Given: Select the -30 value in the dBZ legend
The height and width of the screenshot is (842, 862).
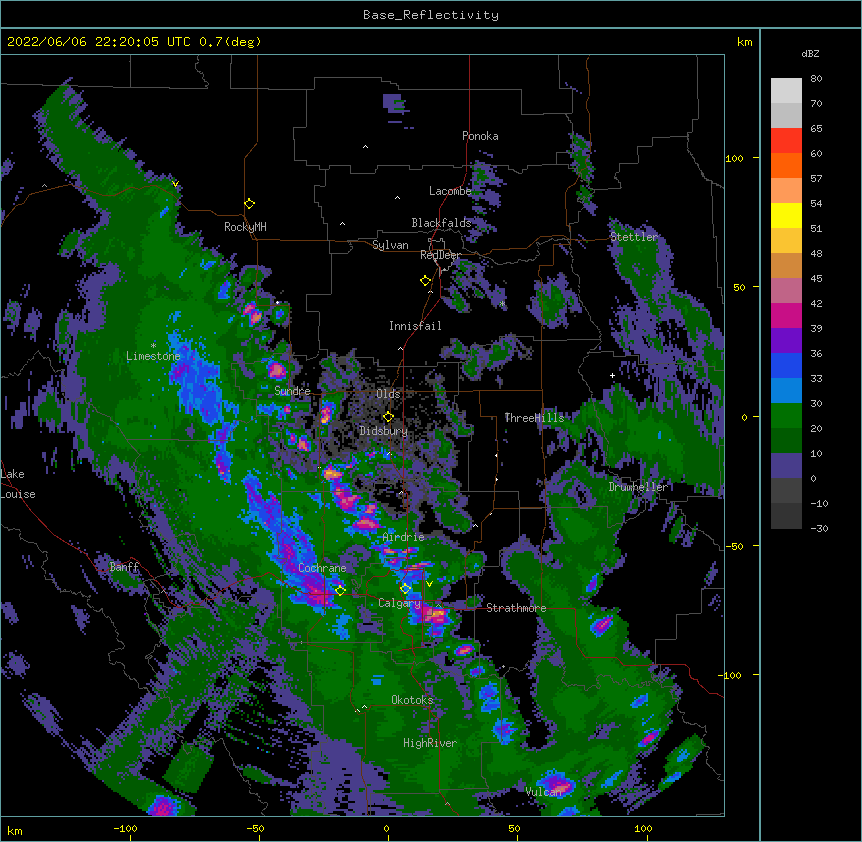Looking at the screenshot, I should [x=819, y=529].
